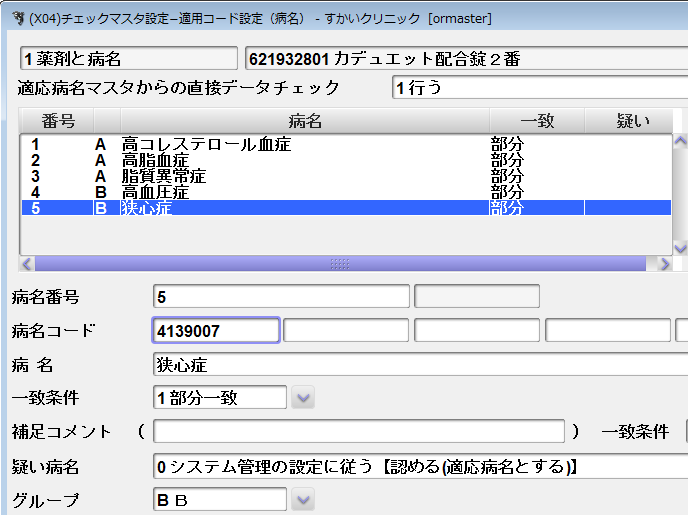The height and width of the screenshot is (515, 688).
Task: Click the 番号 column header
Action: [58, 121]
